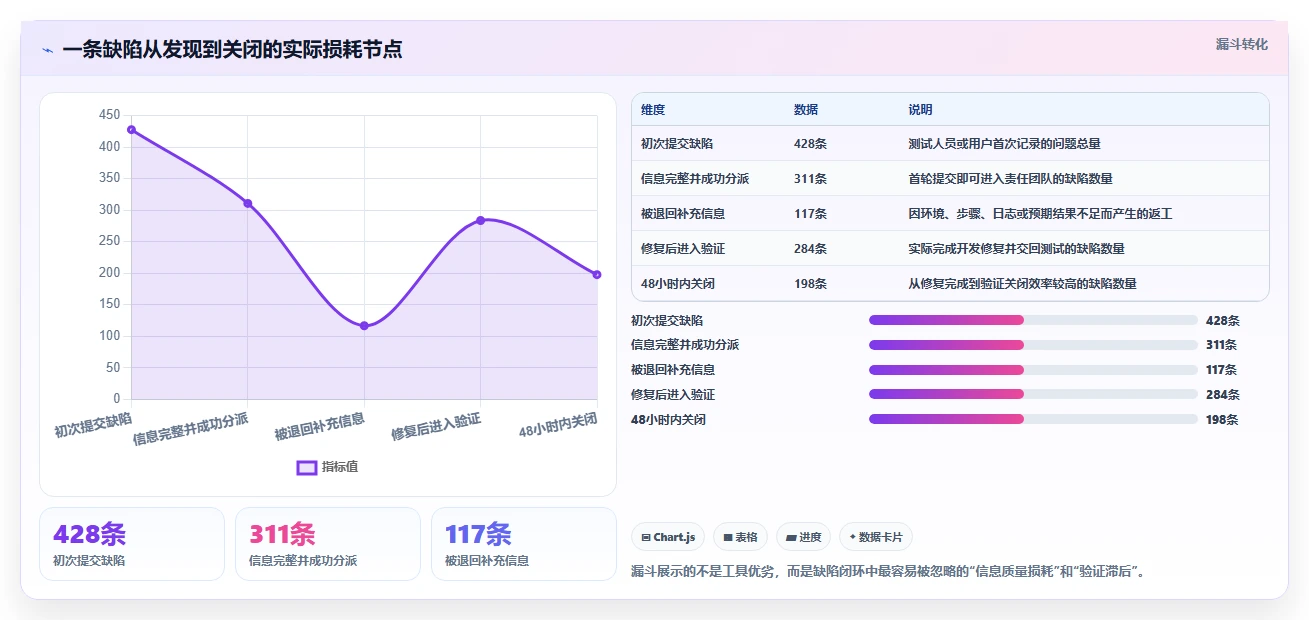Click the 198条 cell in the table
1309x620 pixels.
(810, 284)
